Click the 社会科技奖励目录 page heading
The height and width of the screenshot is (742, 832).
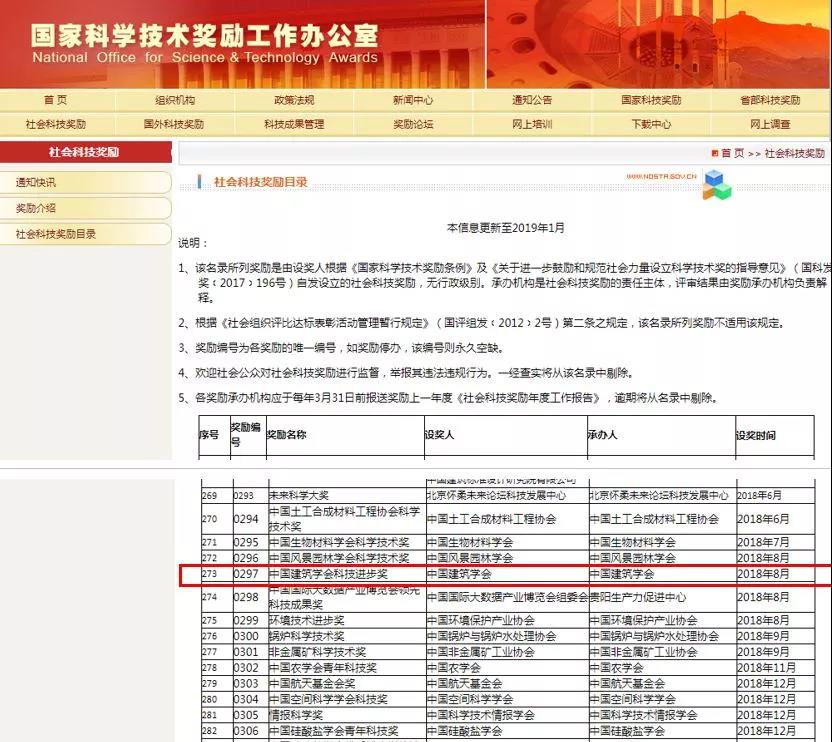[x=261, y=182]
